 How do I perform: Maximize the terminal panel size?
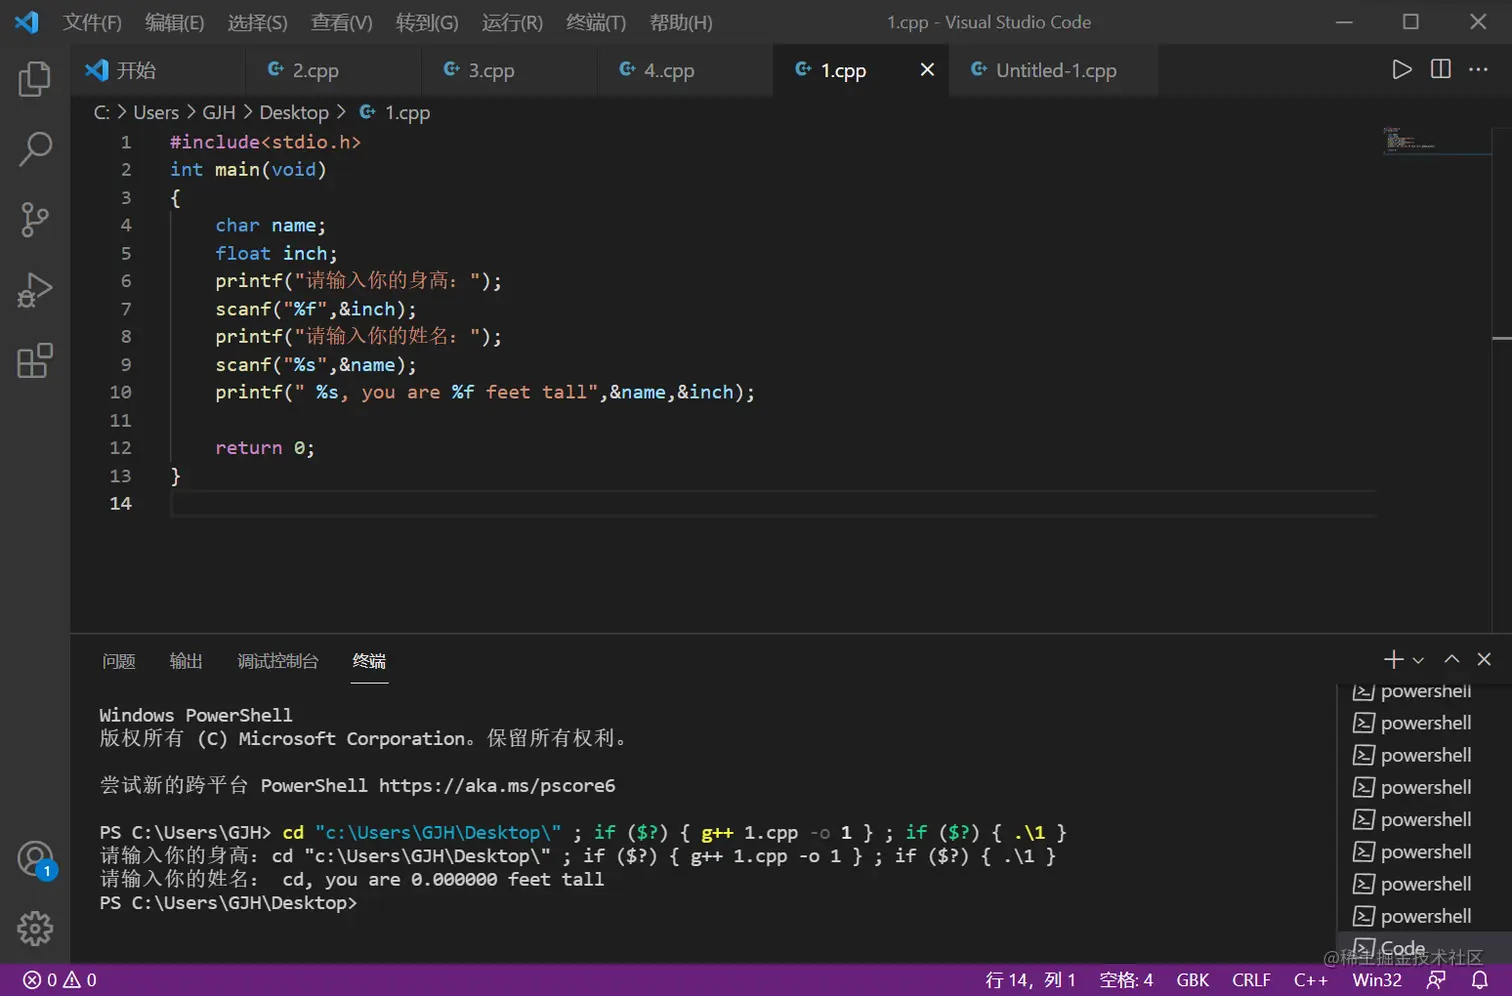coord(1452,659)
